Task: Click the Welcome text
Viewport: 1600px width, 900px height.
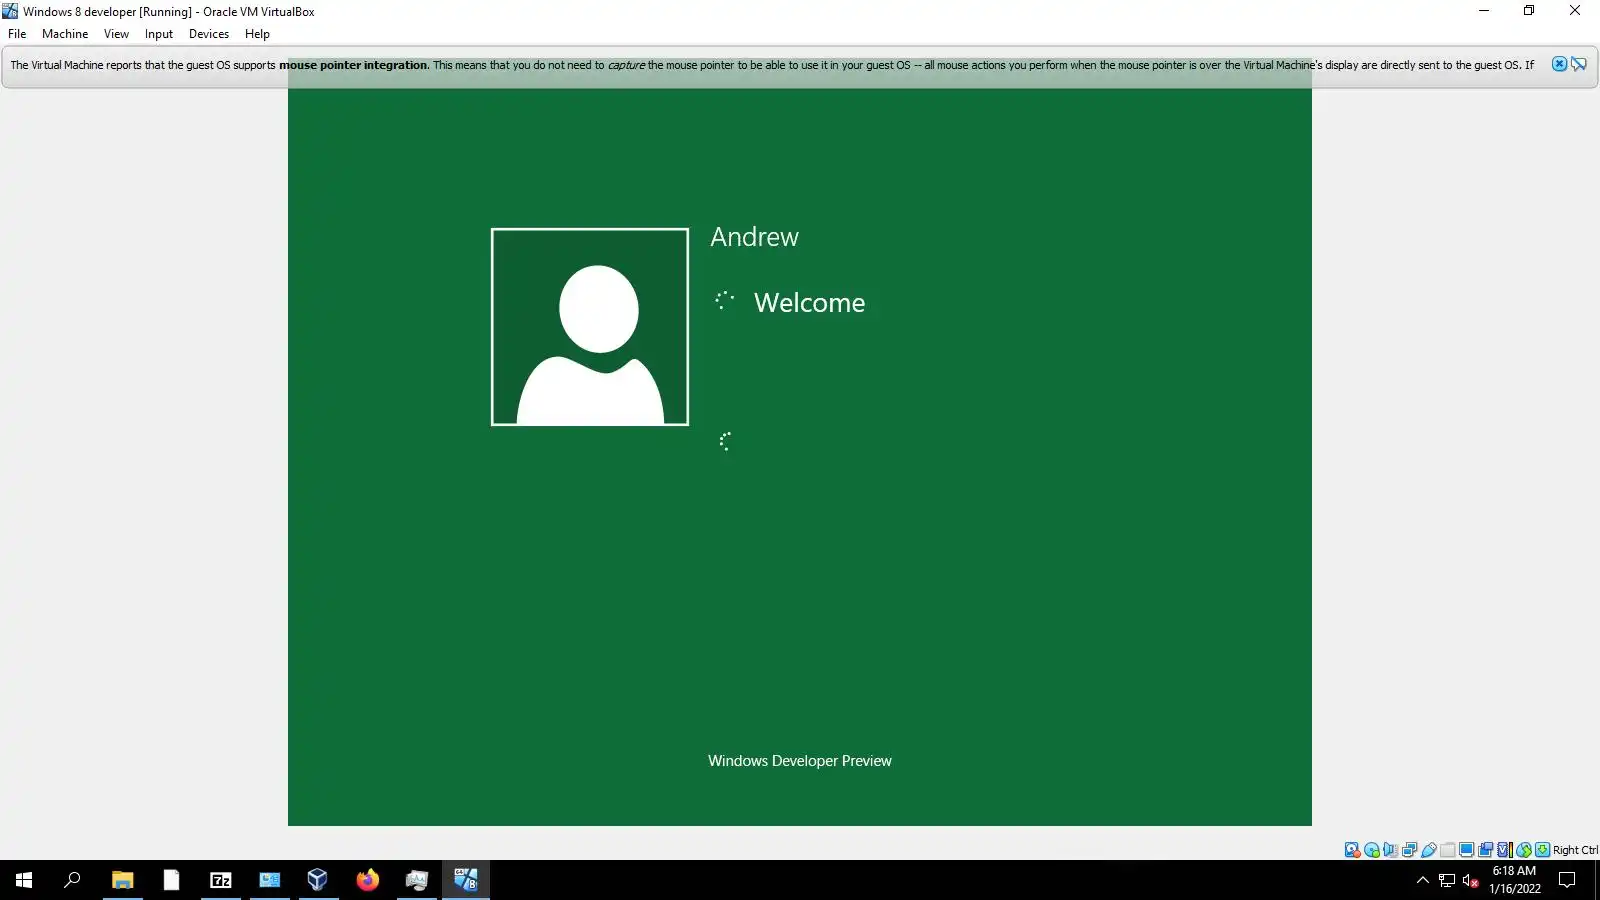Action: (x=809, y=303)
